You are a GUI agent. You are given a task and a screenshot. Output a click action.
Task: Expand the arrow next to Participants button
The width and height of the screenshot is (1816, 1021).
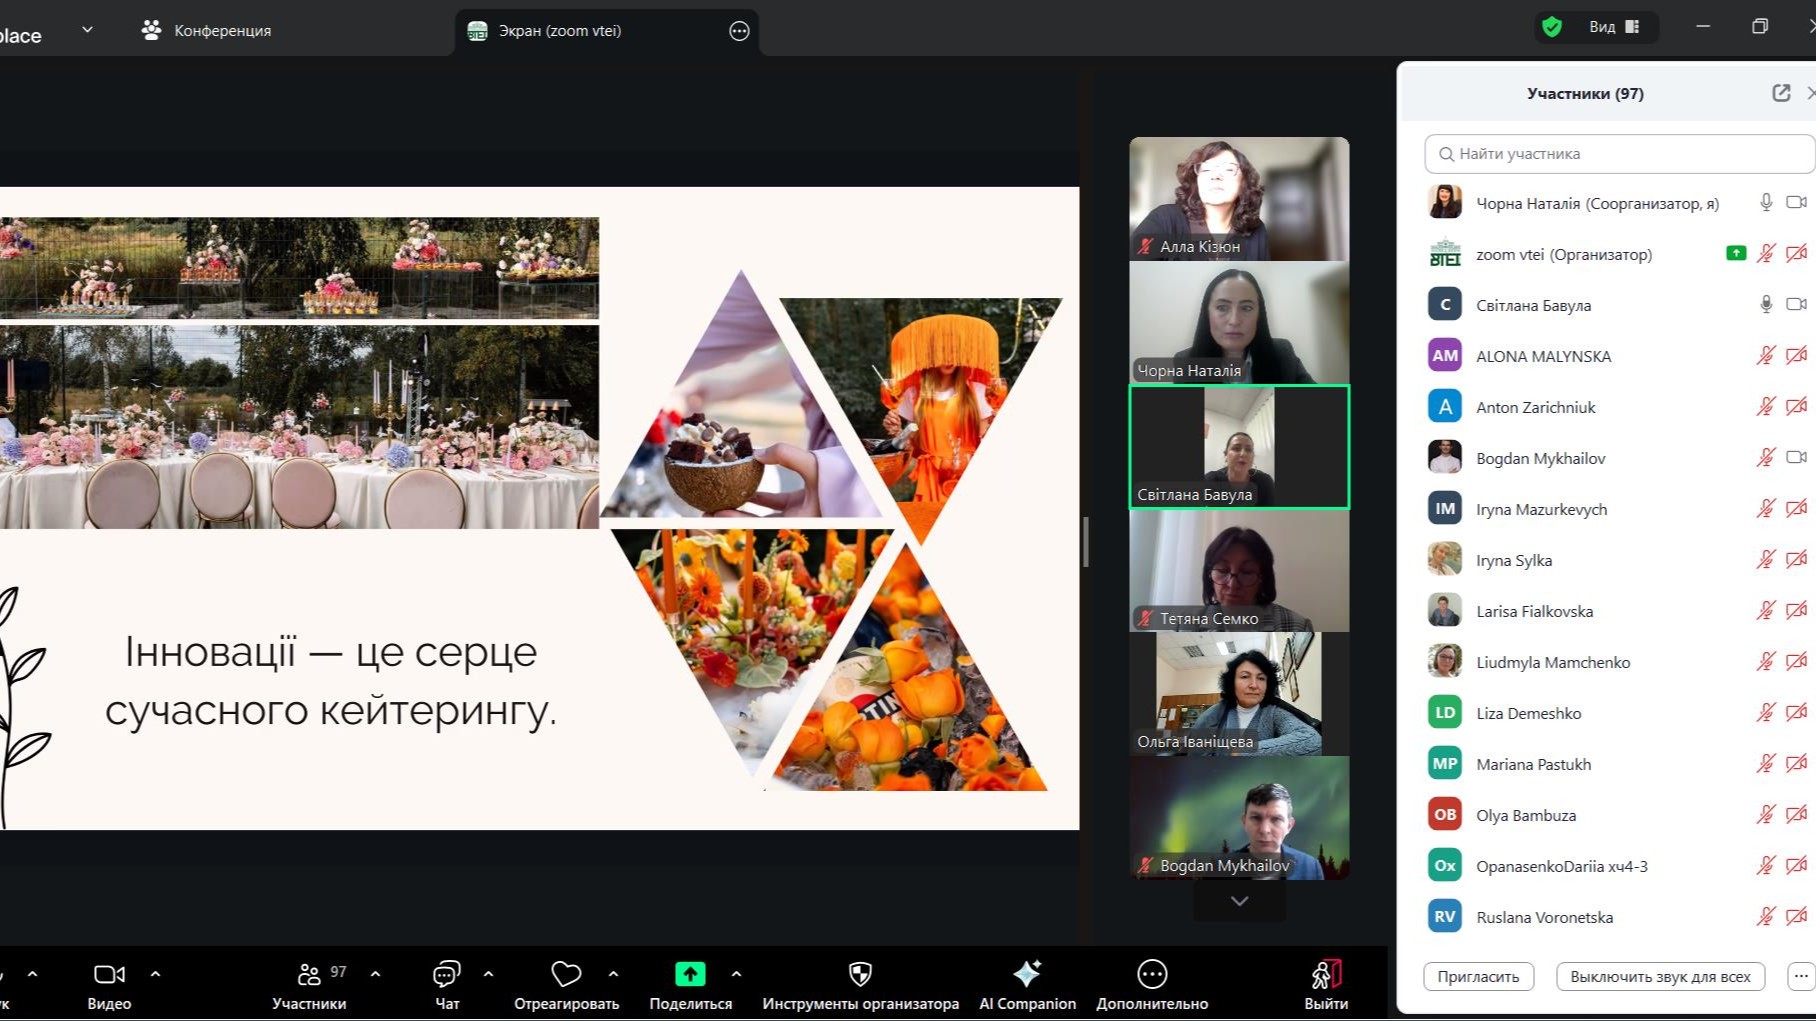pos(375,973)
